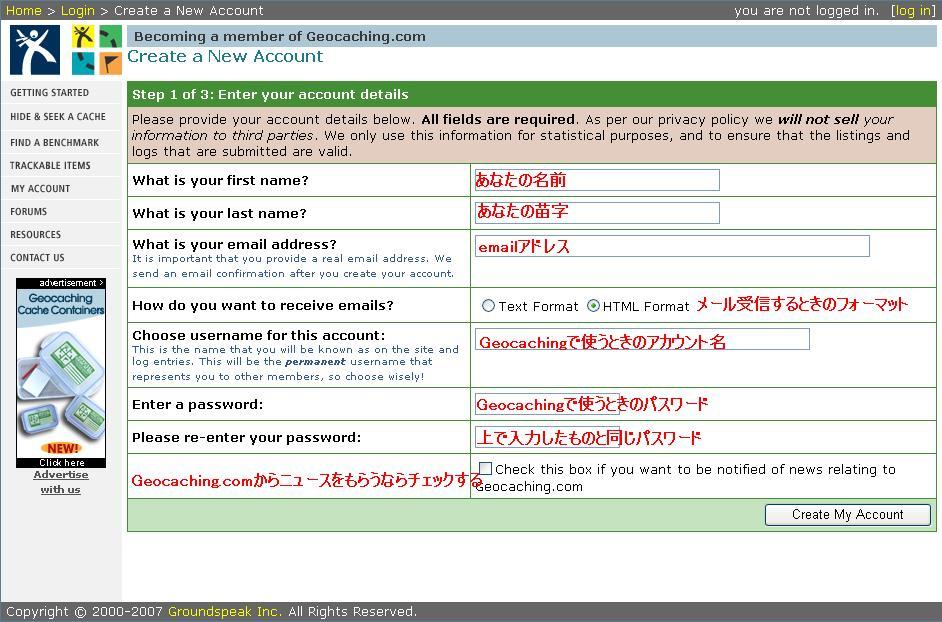Open Find a Benchmark page

54,142
